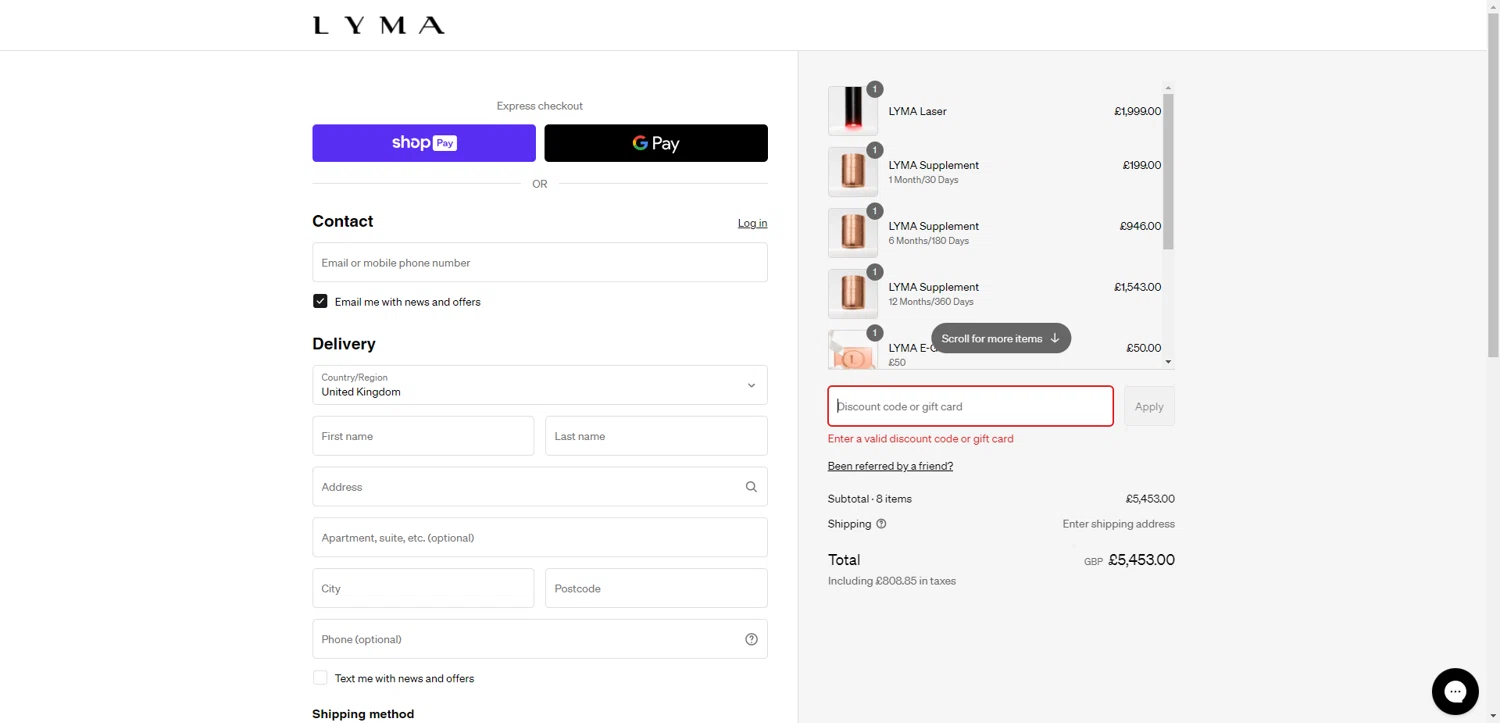Viewport: 1500px width, 723px height.
Task: Click the order list scroll-down arrow
Action: [x=1168, y=362]
